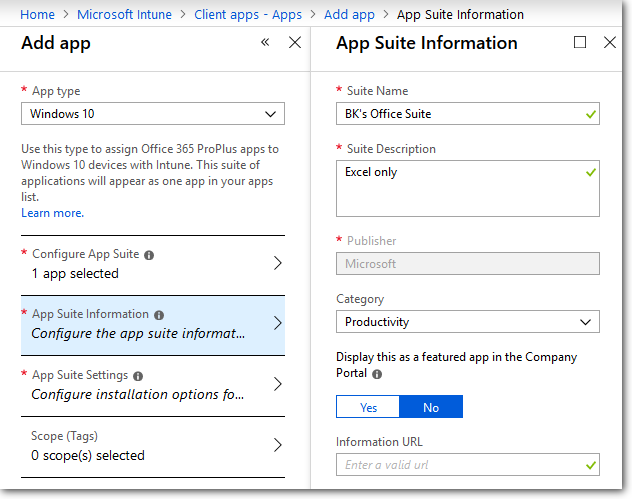632x499 pixels.
Task: Collapse the Add app blade with double chevron
Action: 265,43
